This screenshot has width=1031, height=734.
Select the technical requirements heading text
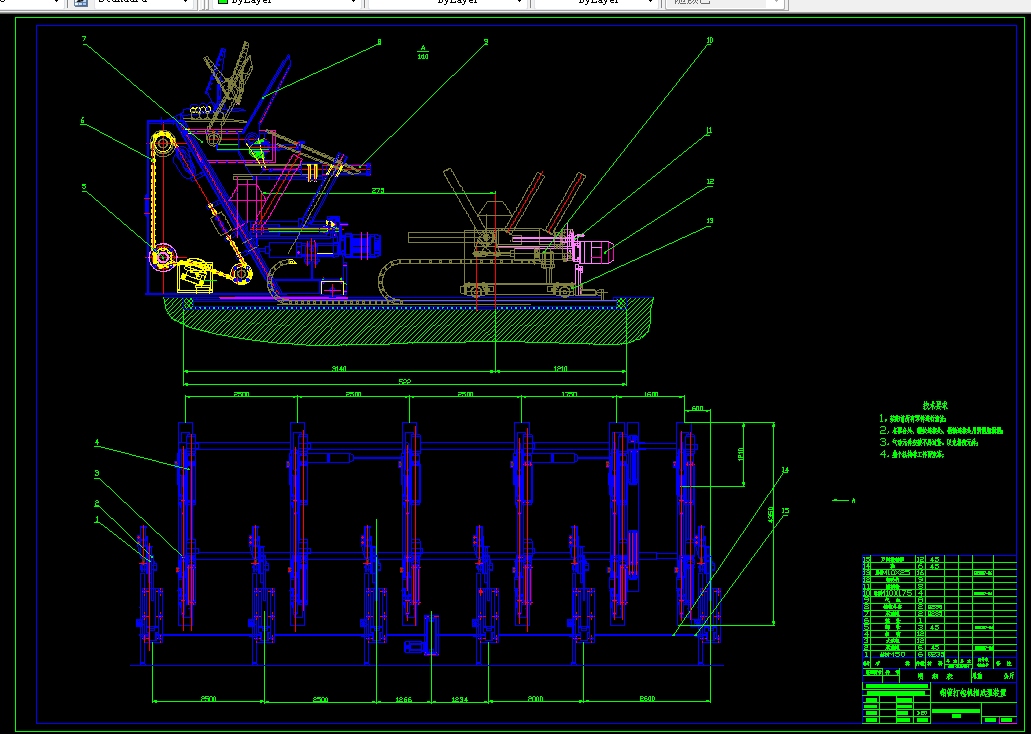pyautogui.click(x=935, y=405)
